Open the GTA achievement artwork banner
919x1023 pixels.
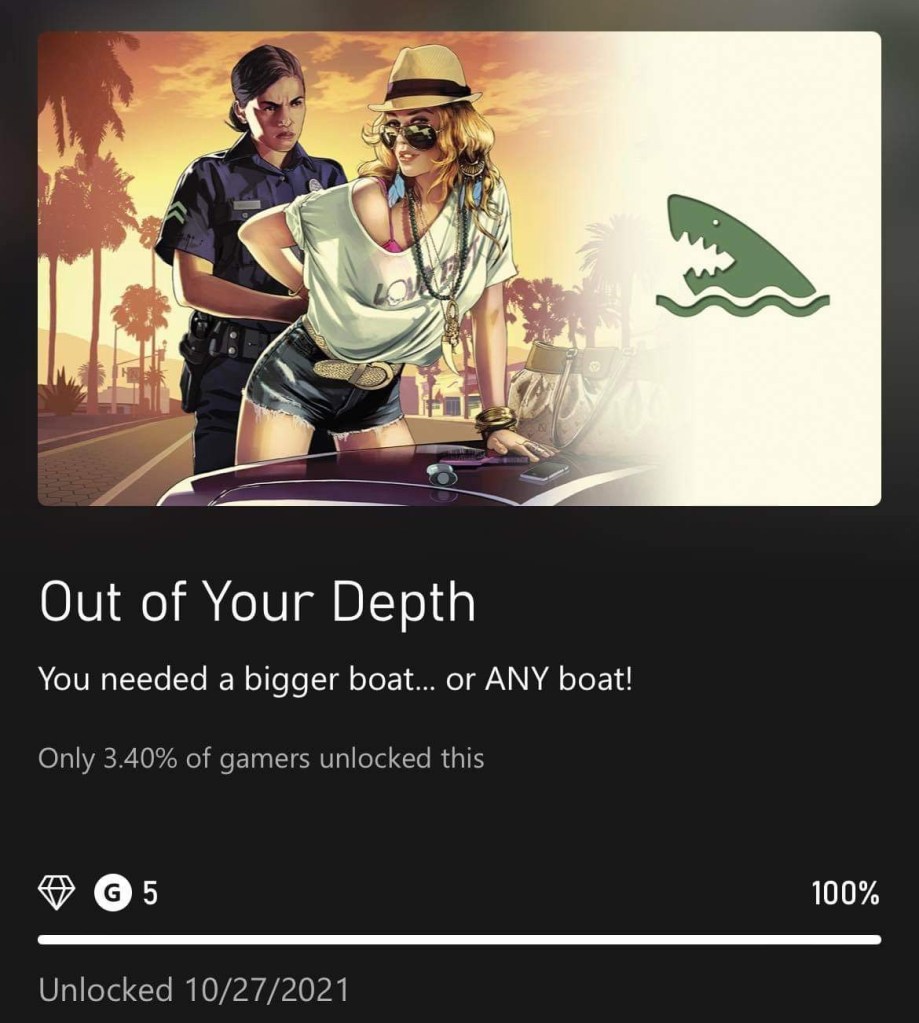459,268
